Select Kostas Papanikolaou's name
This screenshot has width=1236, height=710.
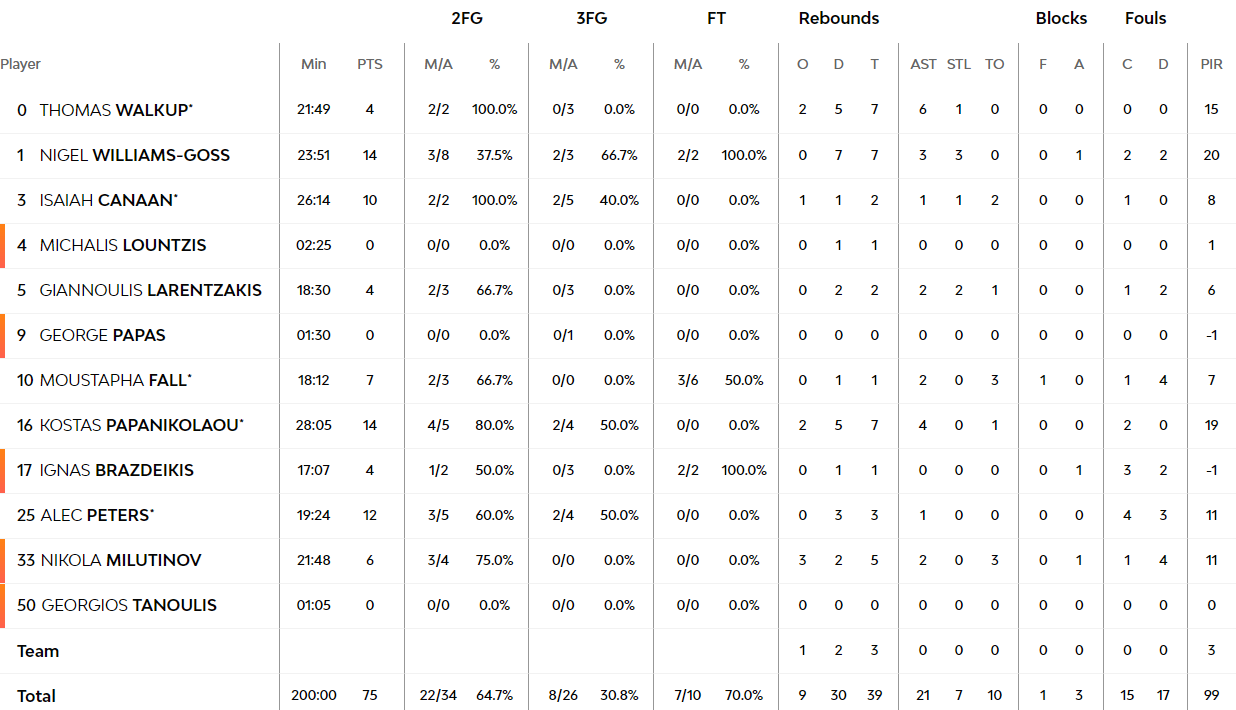[x=142, y=425]
